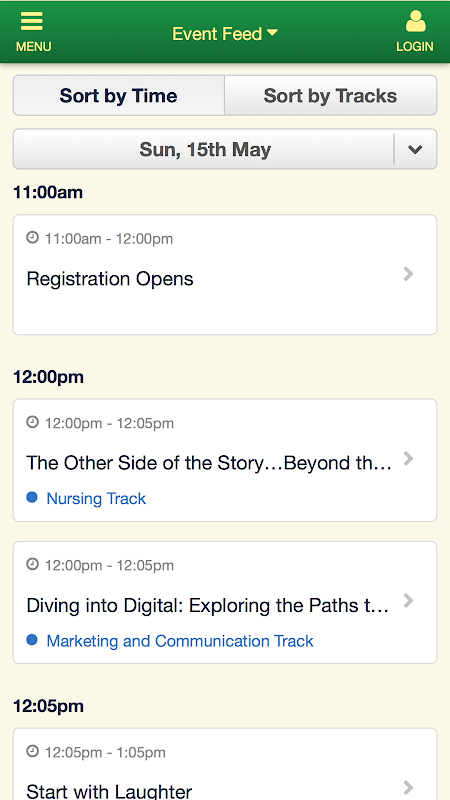Viewport: 450px width, 800px height.
Task: Click chevron on Diving into Digital card
Action: click(408, 601)
